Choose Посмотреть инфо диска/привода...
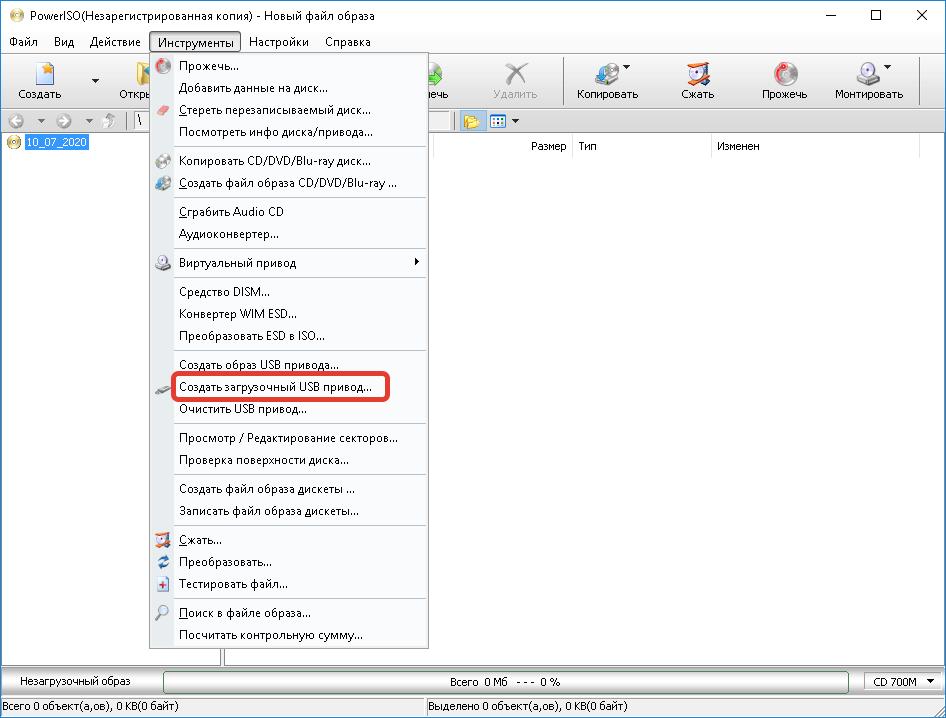 [x=289, y=132]
